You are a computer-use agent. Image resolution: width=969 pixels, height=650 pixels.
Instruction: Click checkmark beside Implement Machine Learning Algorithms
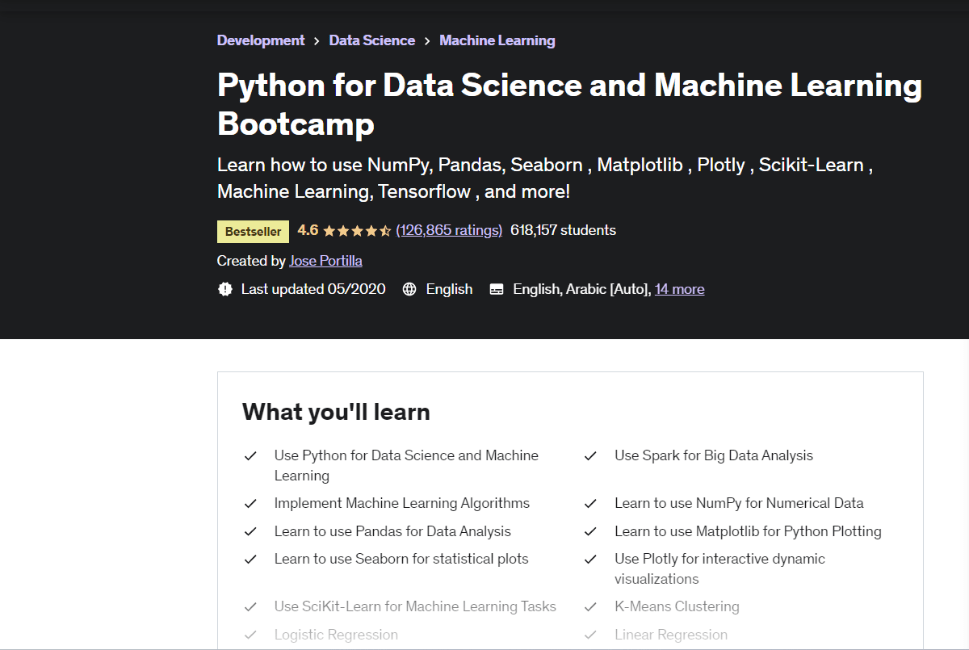pos(251,504)
